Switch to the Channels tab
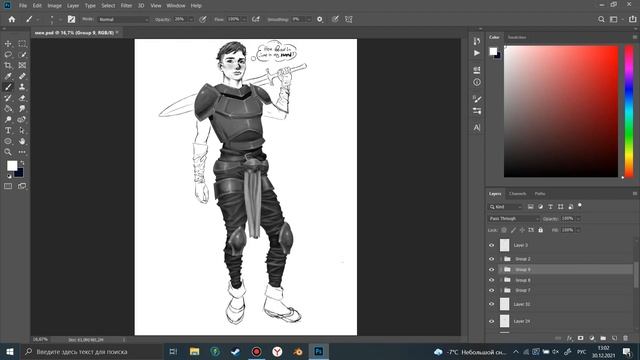Image resolution: width=640 pixels, height=360 pixels. pos(517,194)
